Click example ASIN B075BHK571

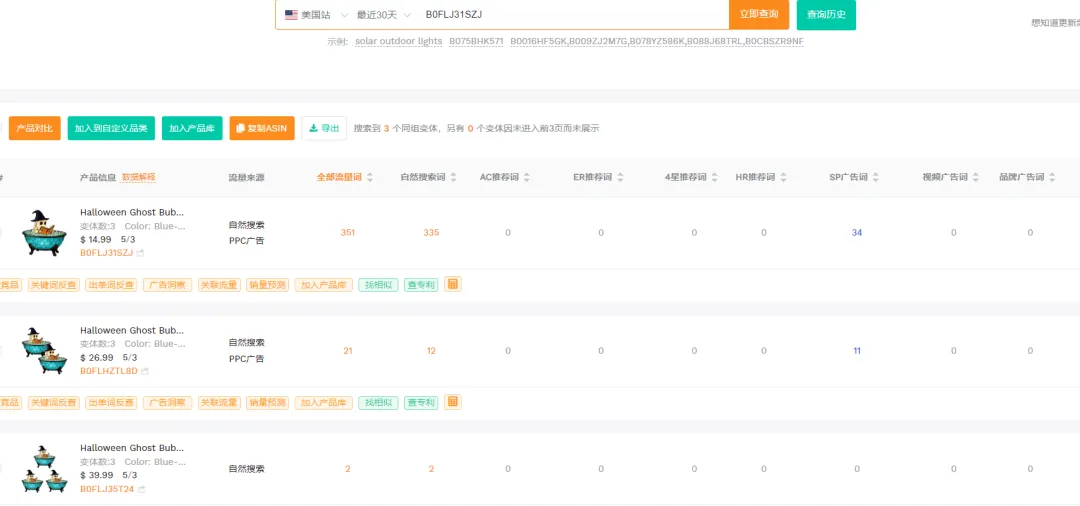click(x=477, y=41)
